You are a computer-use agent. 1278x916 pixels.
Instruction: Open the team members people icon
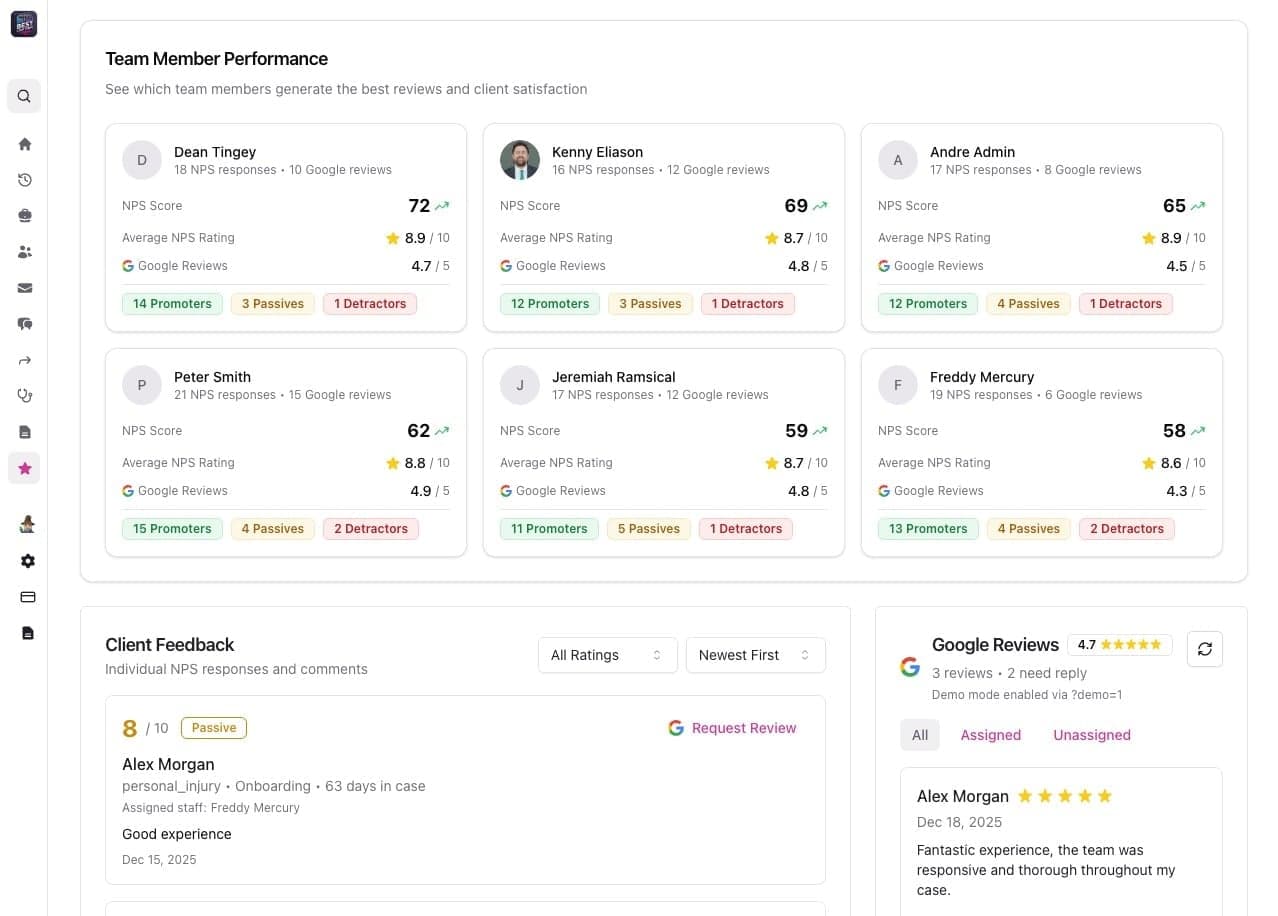24,252
